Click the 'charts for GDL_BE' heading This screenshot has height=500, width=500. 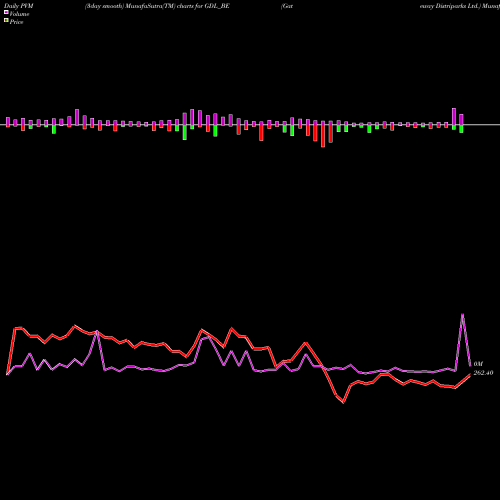[x=203, y=6]
